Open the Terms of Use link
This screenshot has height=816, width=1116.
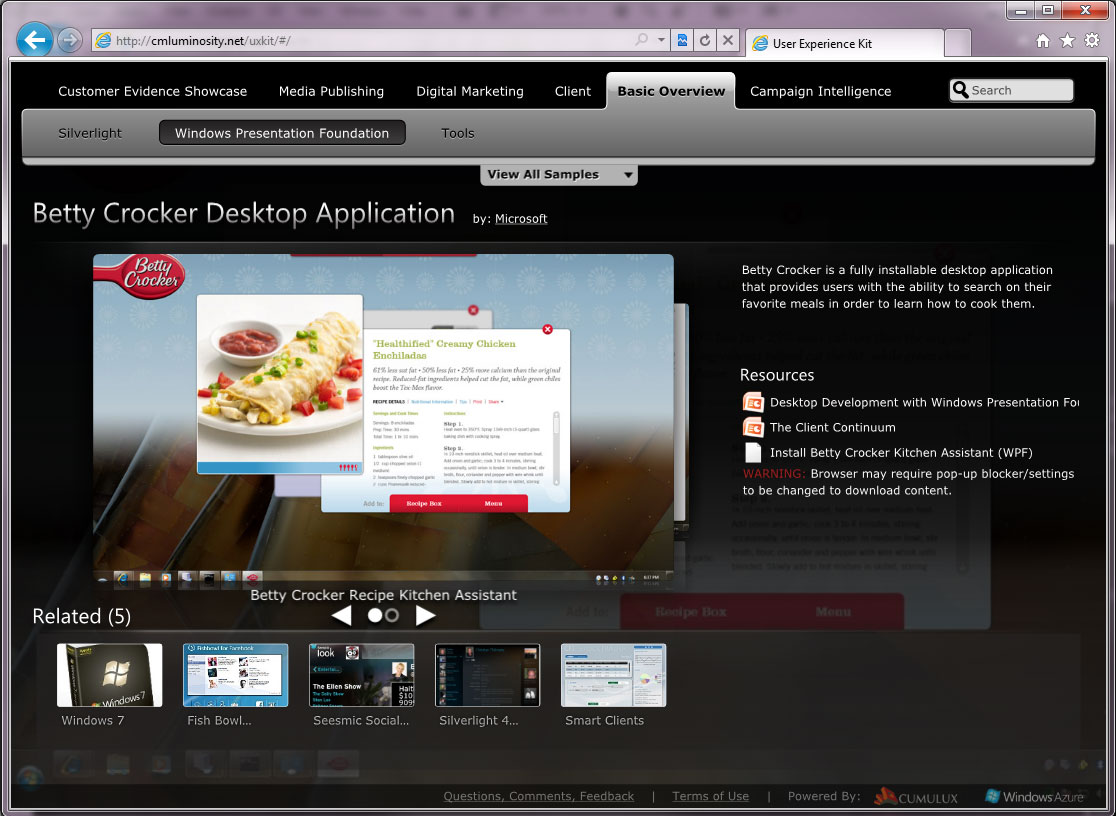(x=710, y=796)
